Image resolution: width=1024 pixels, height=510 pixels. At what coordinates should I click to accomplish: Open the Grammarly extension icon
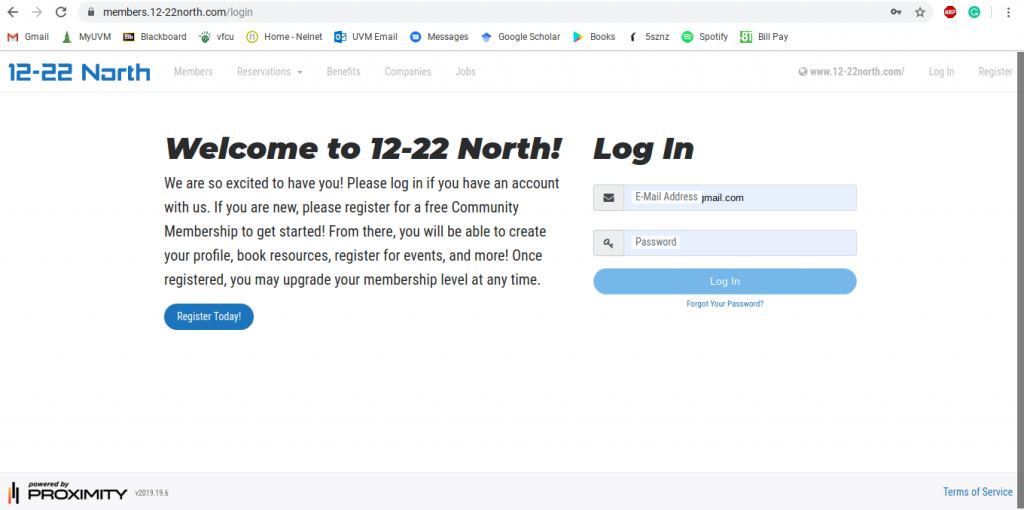pos(974,12)
